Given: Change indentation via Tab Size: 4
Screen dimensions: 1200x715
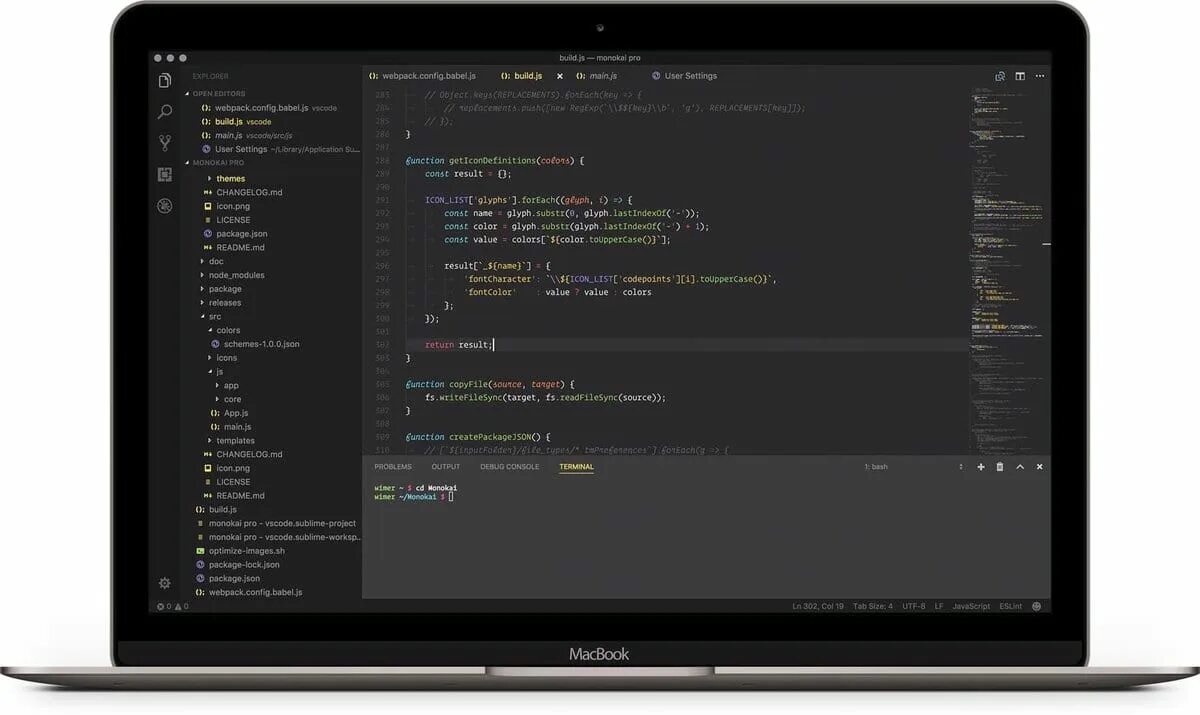Looking at the screenshot, I should [873, 606].
